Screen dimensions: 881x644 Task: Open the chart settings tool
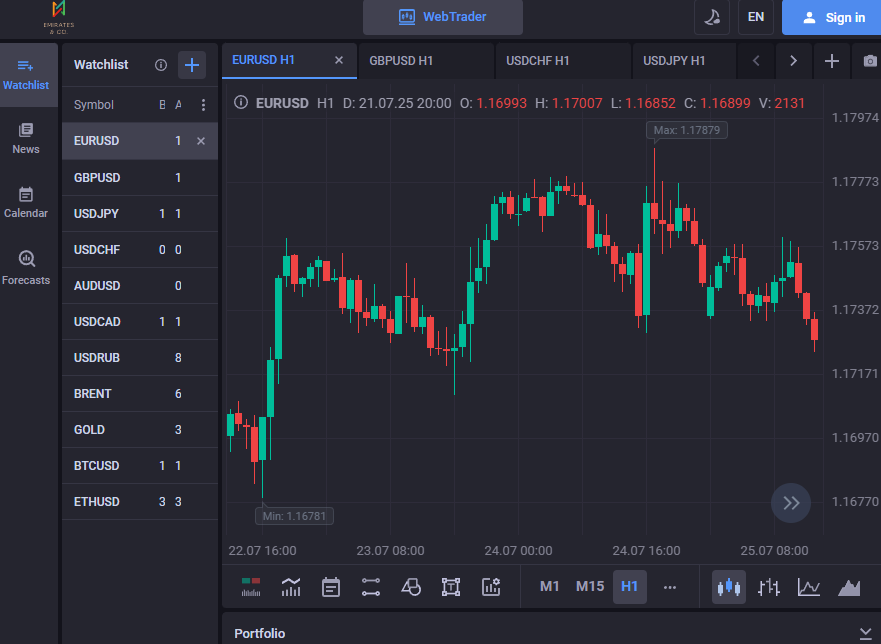point(491,587)
